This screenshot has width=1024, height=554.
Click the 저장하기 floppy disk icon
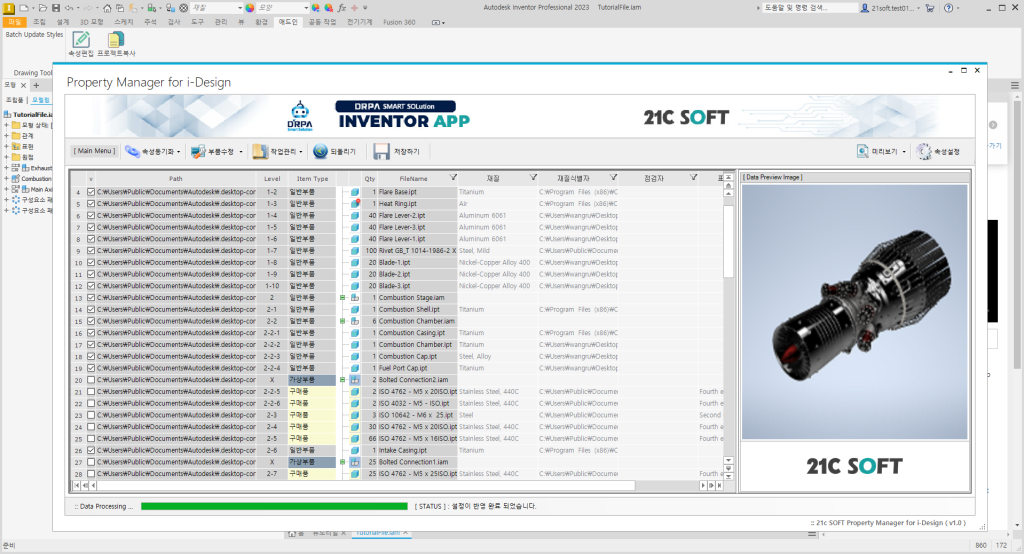pos(381,152)
